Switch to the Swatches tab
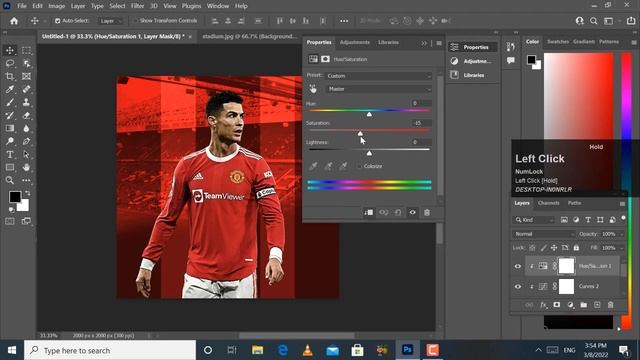 point(558,42)
